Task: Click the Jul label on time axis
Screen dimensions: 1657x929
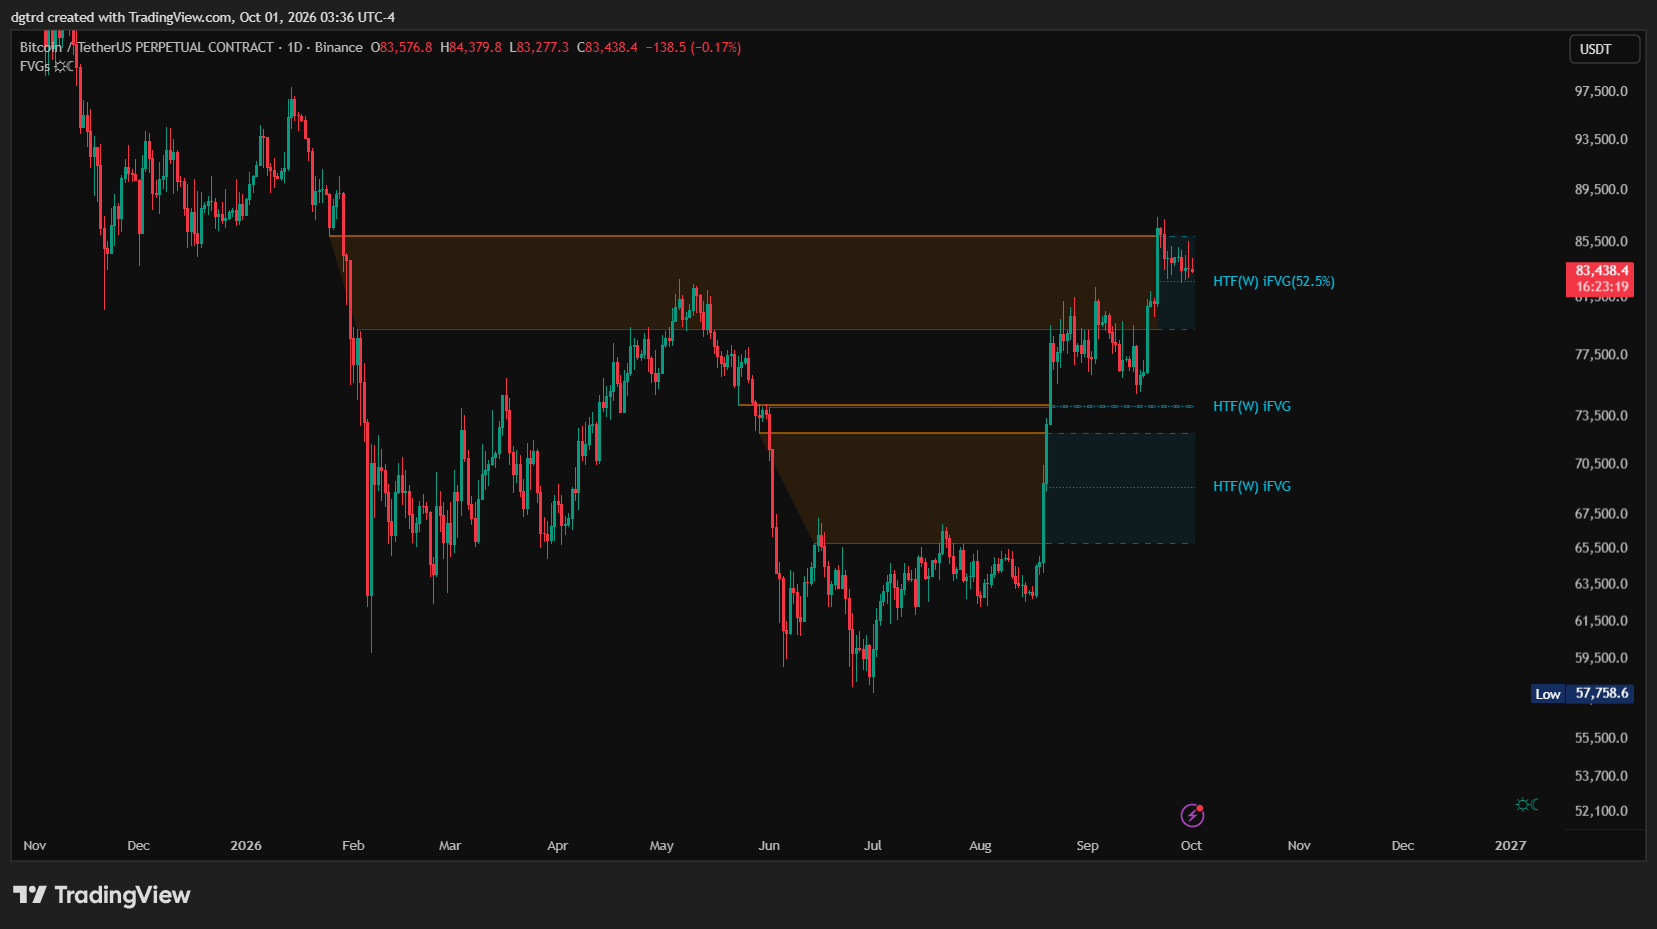Action: tap(873, 846)
